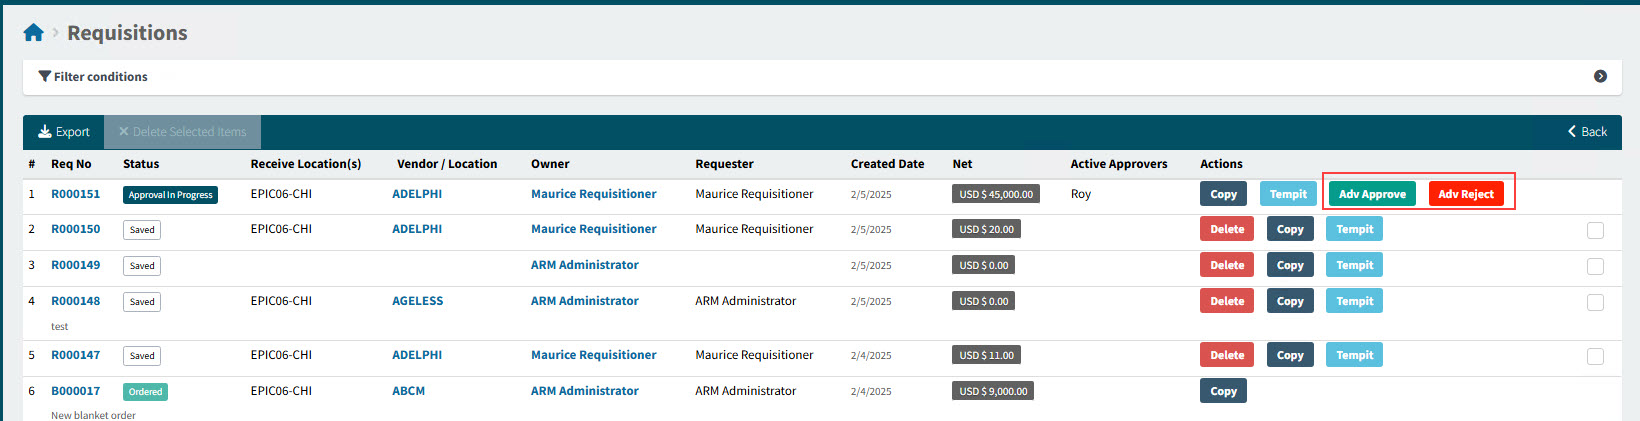
Task: Click the home icon in breadcrumb
Action: coord(33,33)
